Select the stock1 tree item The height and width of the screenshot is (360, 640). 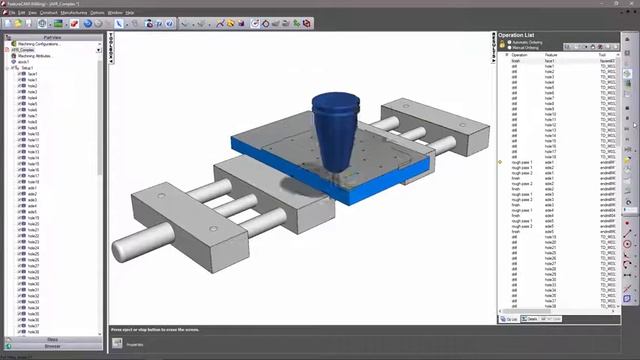(23, 62)
